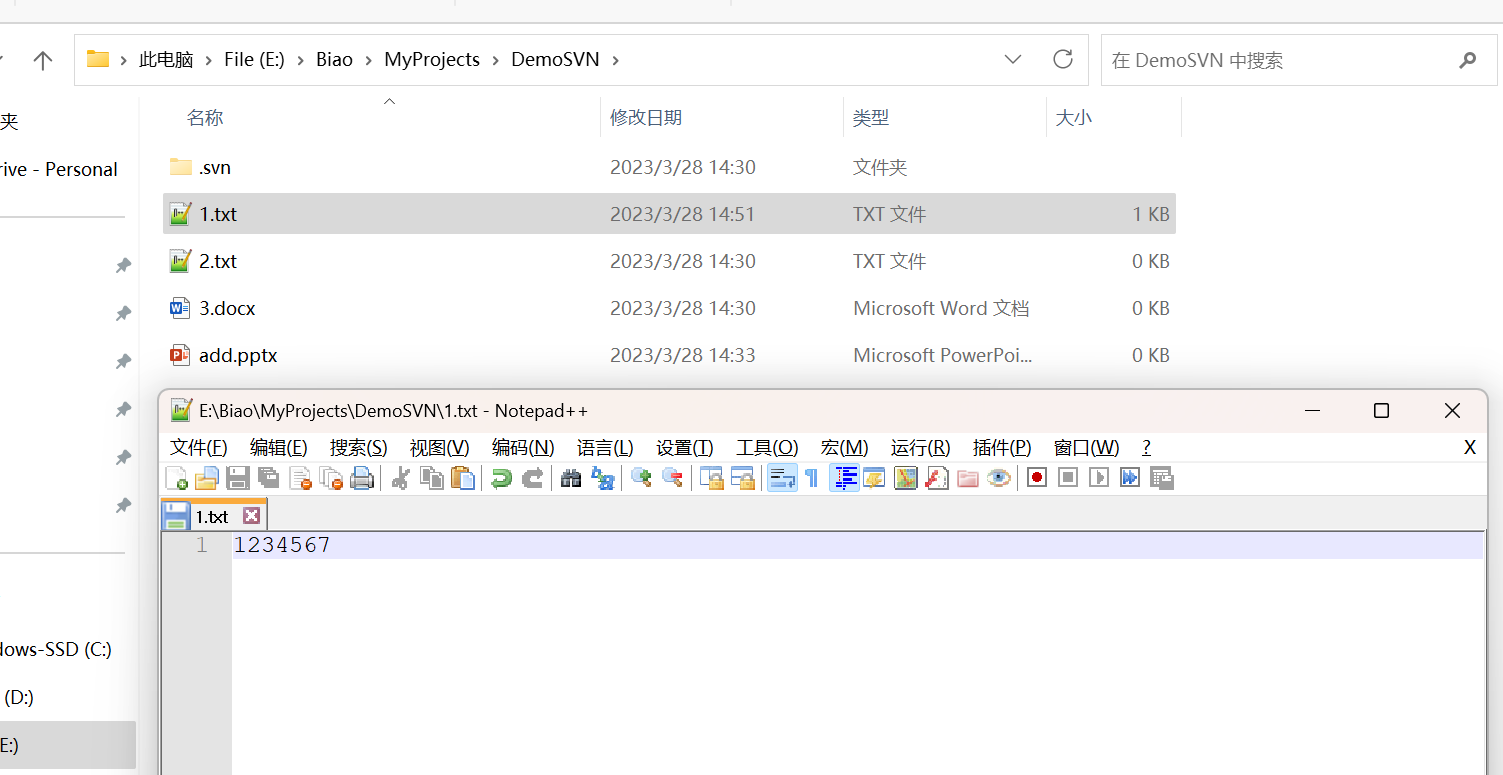Toggle synchronized vertical scrolling
The width and height of the screenshot is (1503, 775).
click(x=711, y=478)
